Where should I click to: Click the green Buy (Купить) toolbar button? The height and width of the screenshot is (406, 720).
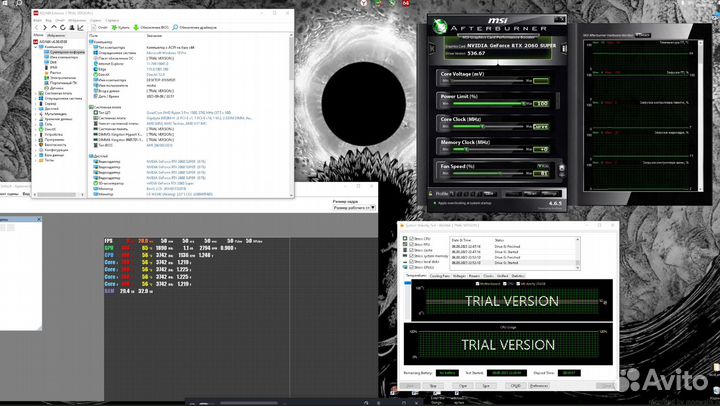(121, 28)
